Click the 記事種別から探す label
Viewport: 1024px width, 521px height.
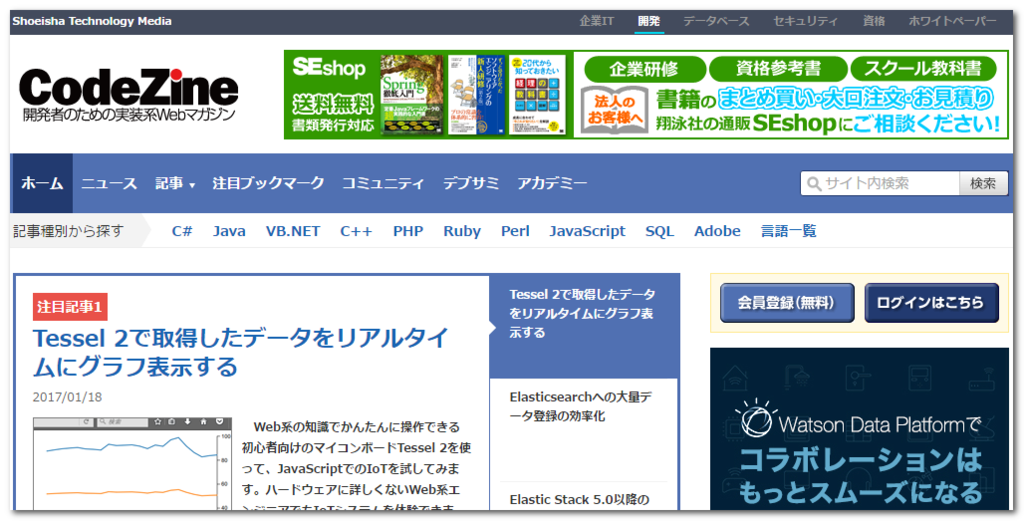click(68, 231)
